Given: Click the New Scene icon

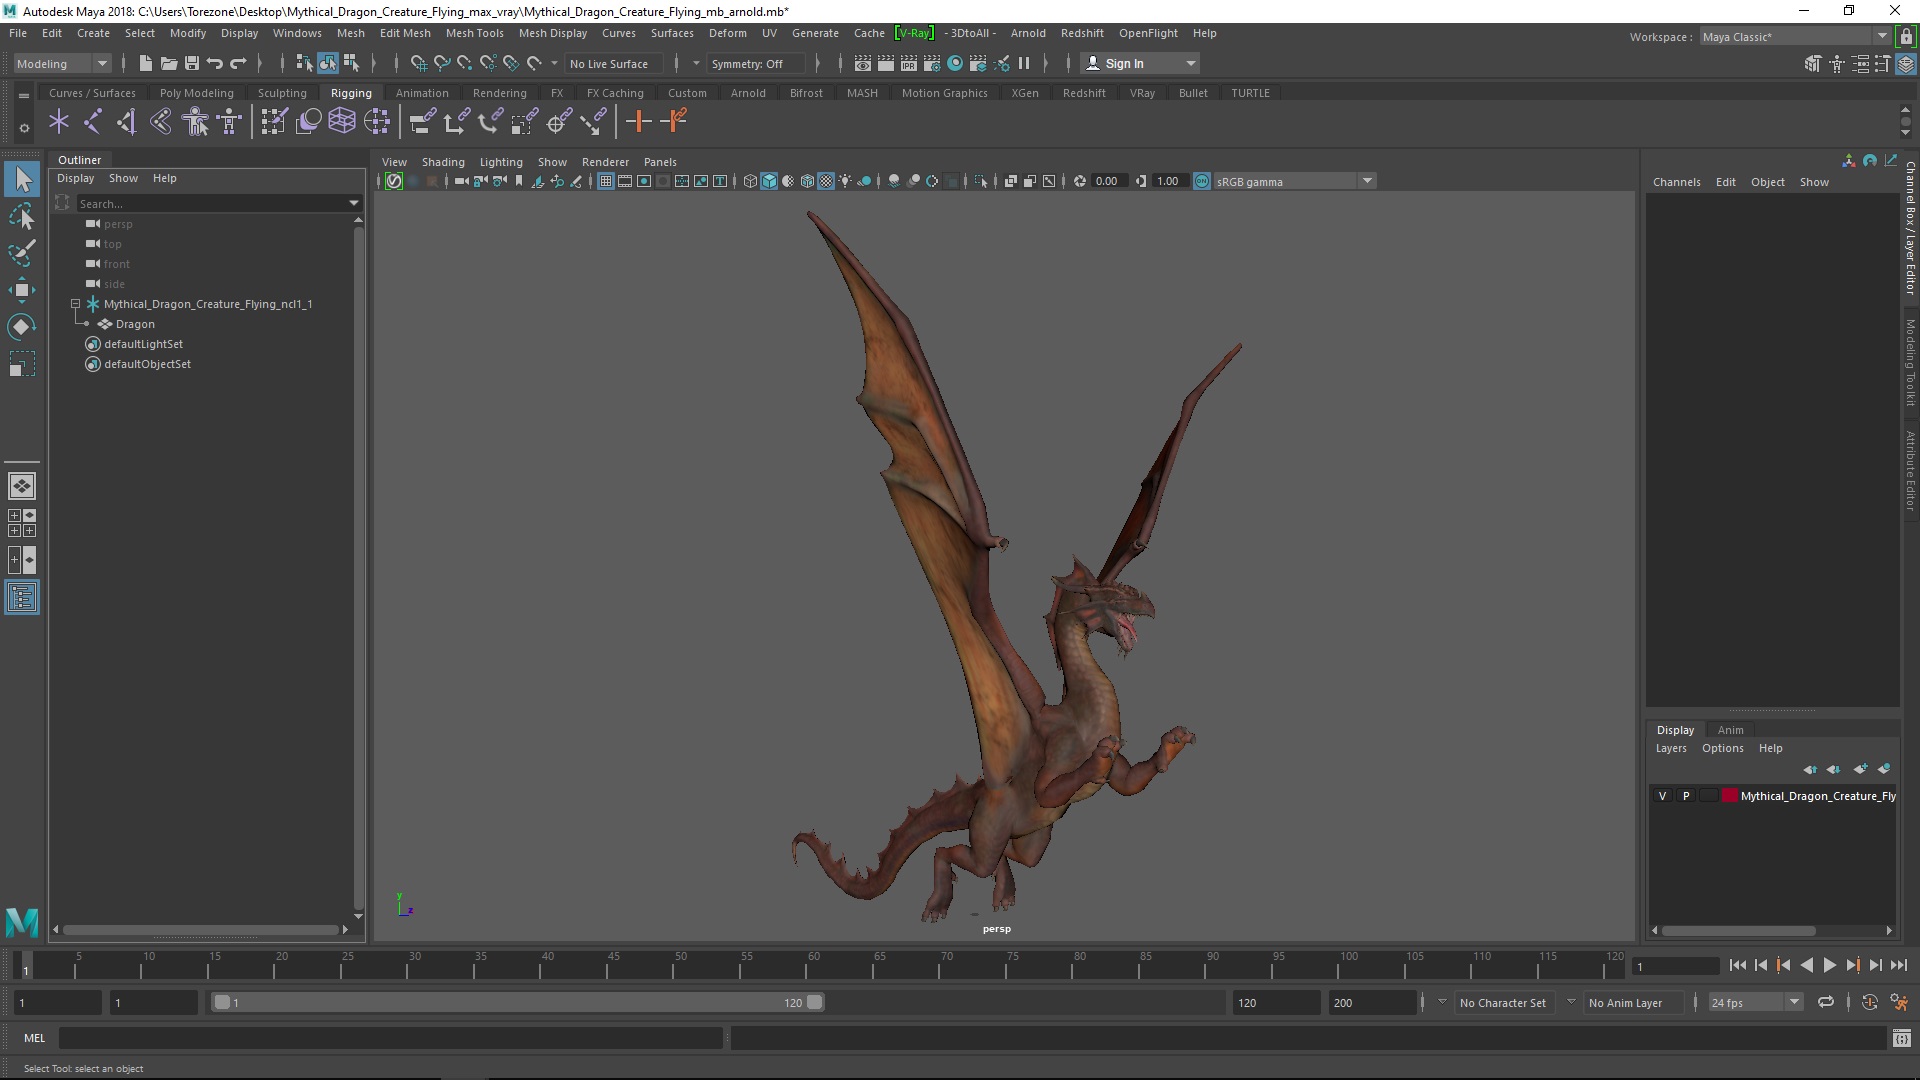Looking at the screenshot, I should 146,63.
